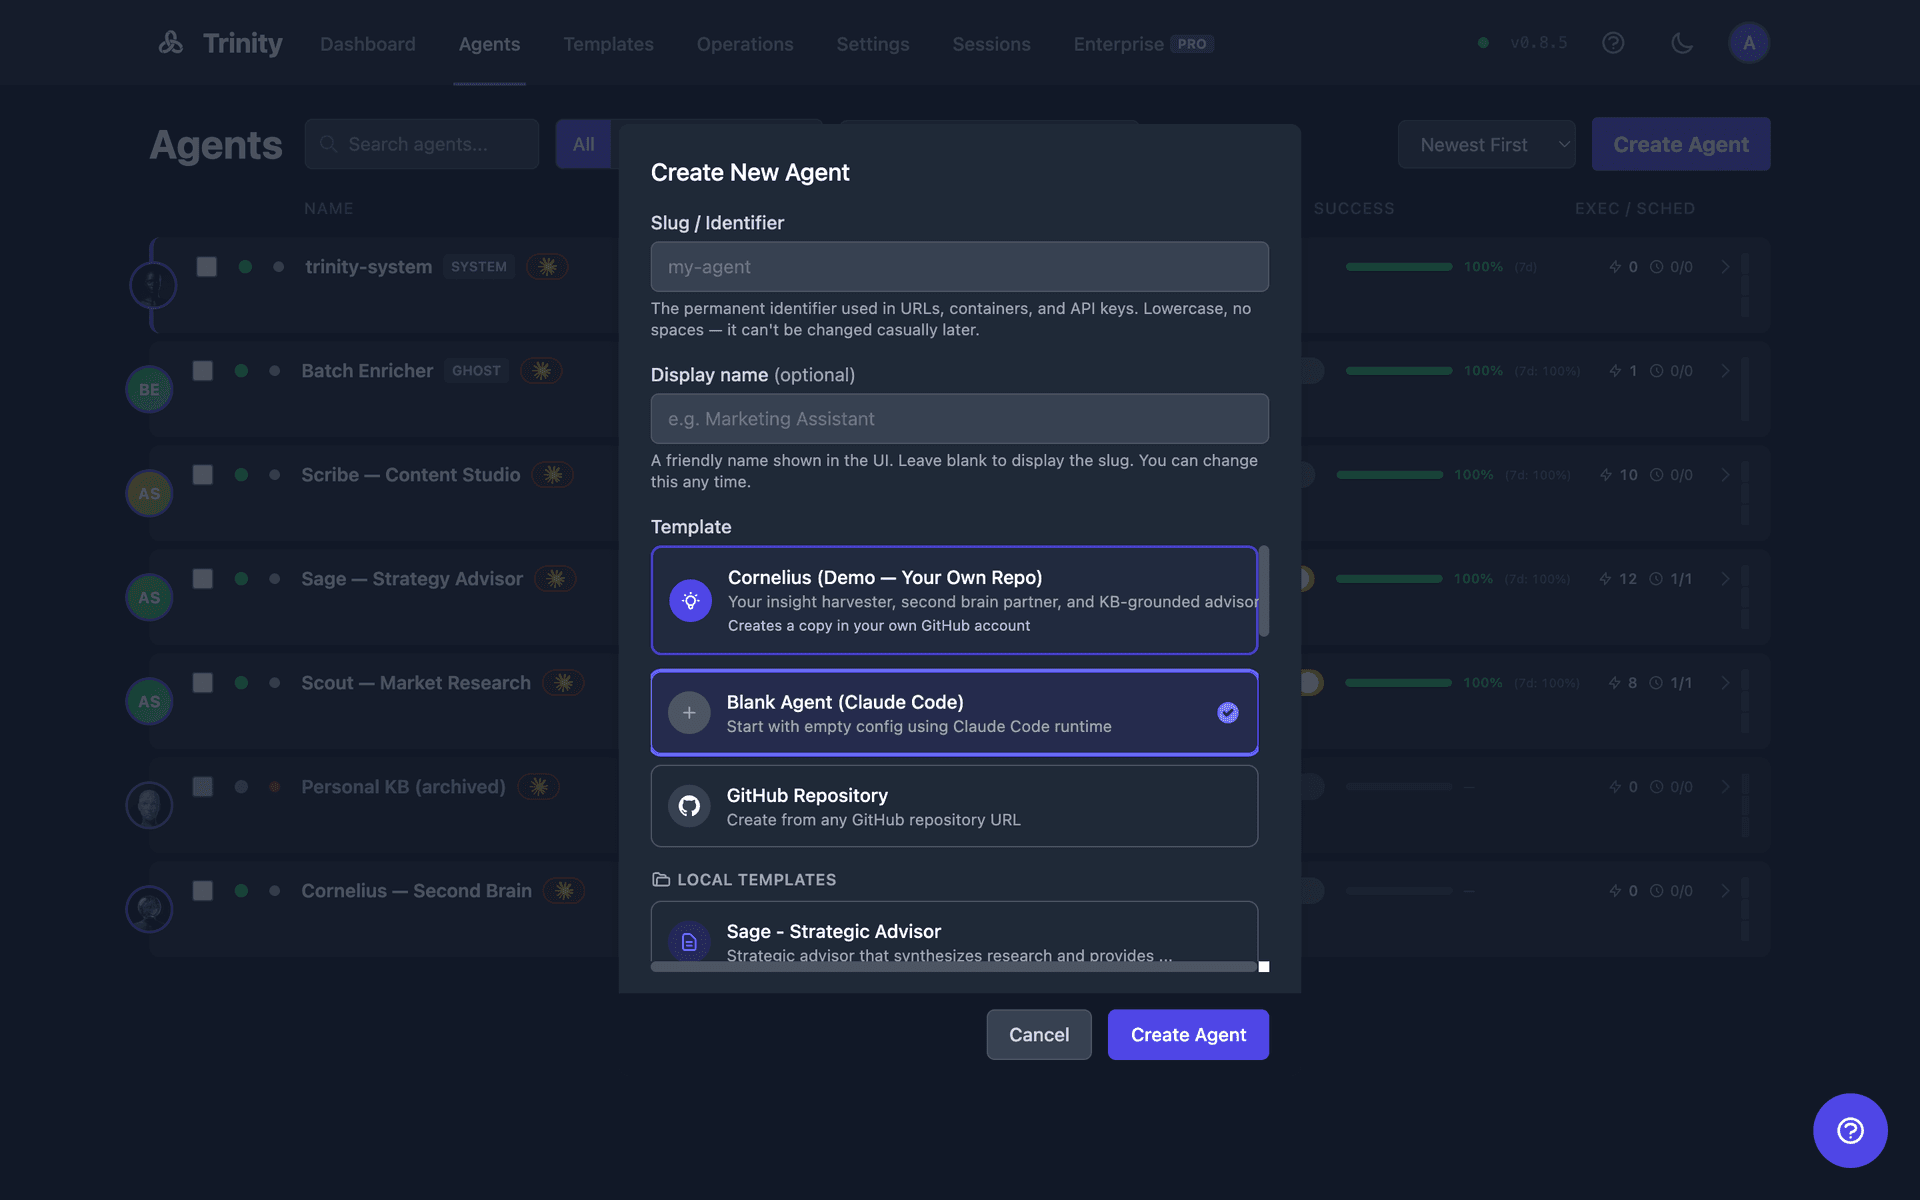Tick the Scribe — Content Studio checkbox
This screenshot has width=1920, height=1200.
203,475
